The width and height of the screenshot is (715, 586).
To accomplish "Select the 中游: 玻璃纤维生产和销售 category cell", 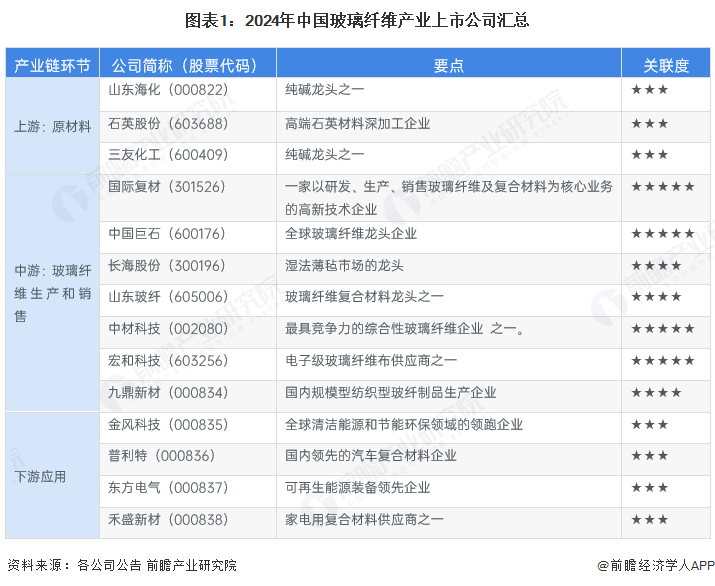I will 52,292.
